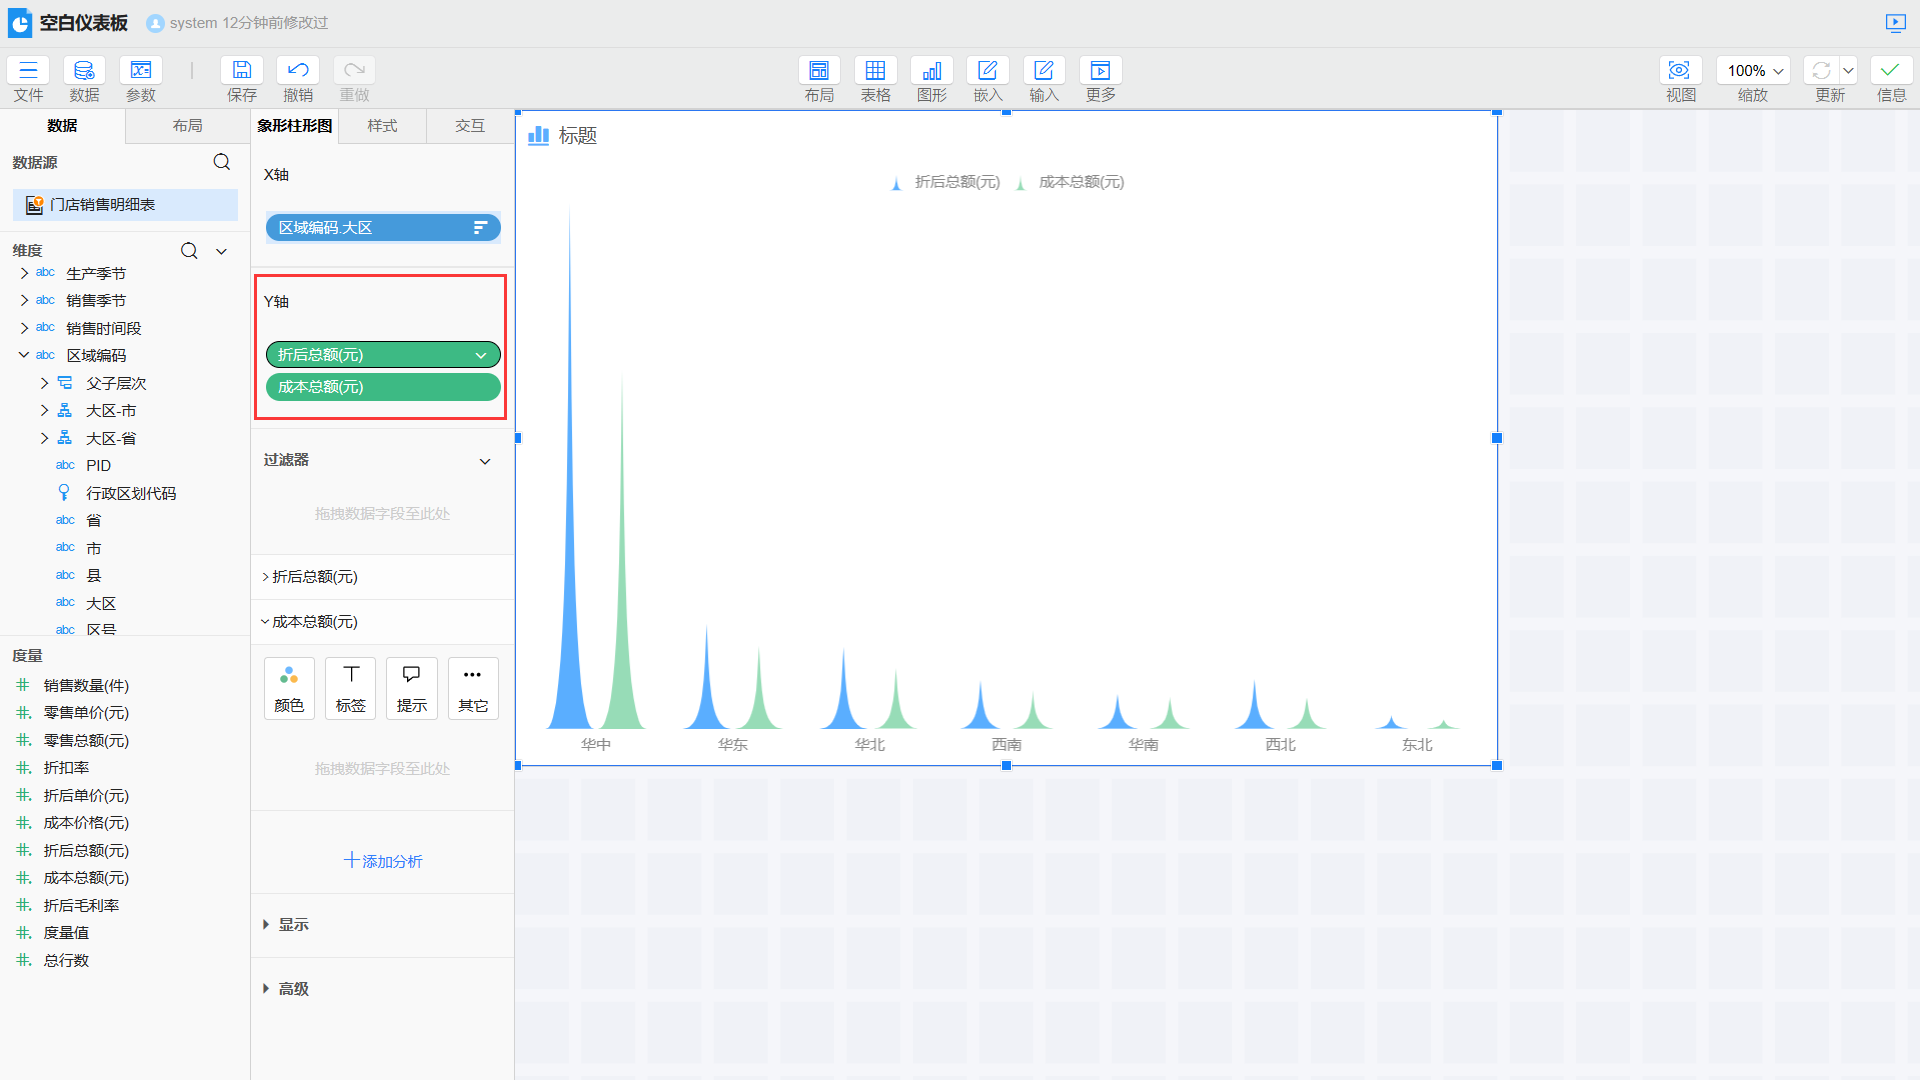
Task: Open the 100% zoom level dropdown
Action: click(x=1754, y=71)
